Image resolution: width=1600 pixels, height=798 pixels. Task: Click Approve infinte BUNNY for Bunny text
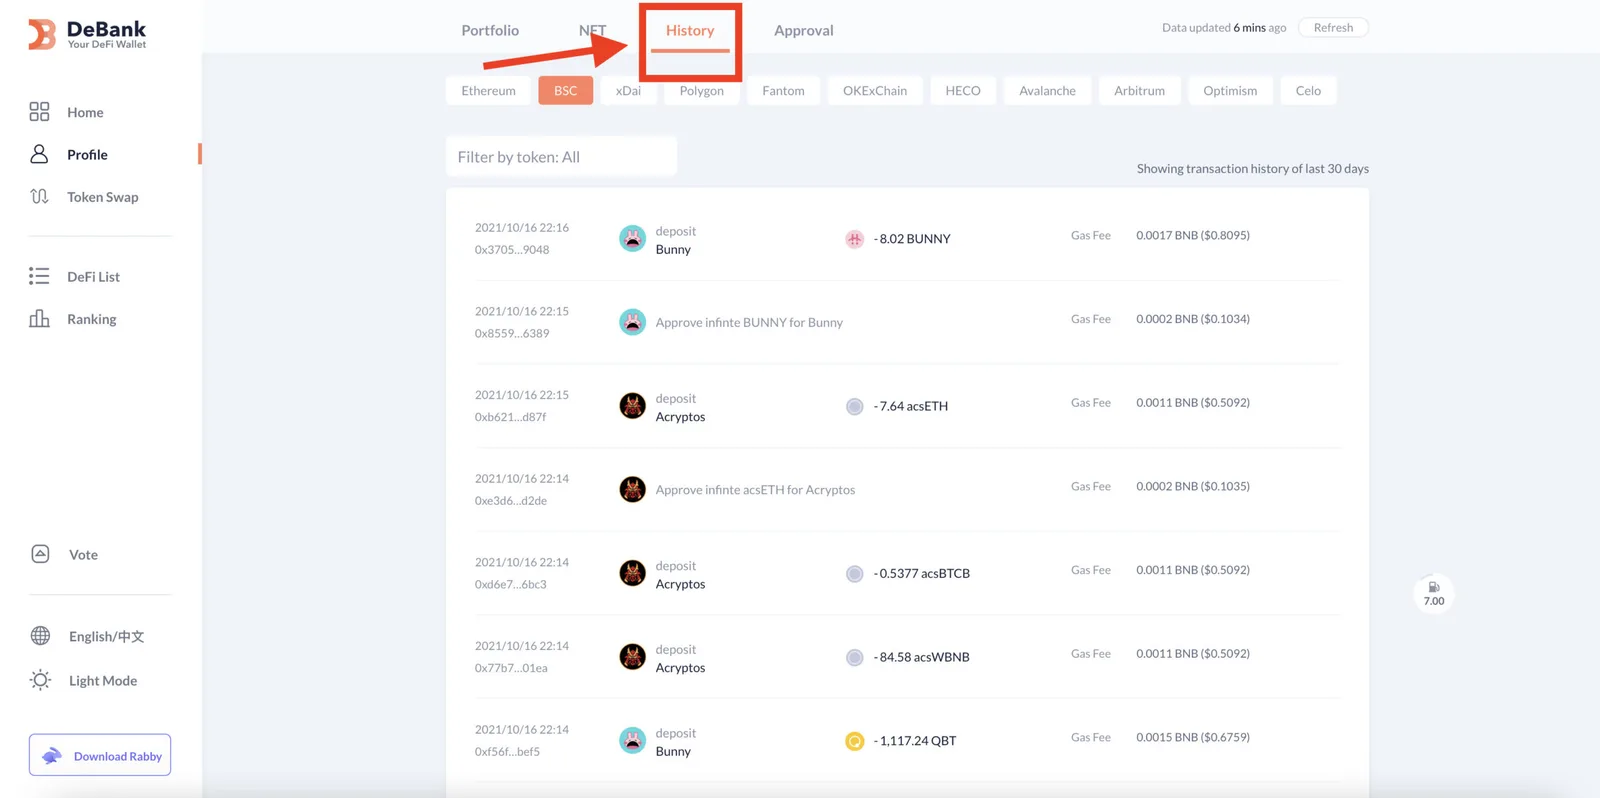coord(749,323)
